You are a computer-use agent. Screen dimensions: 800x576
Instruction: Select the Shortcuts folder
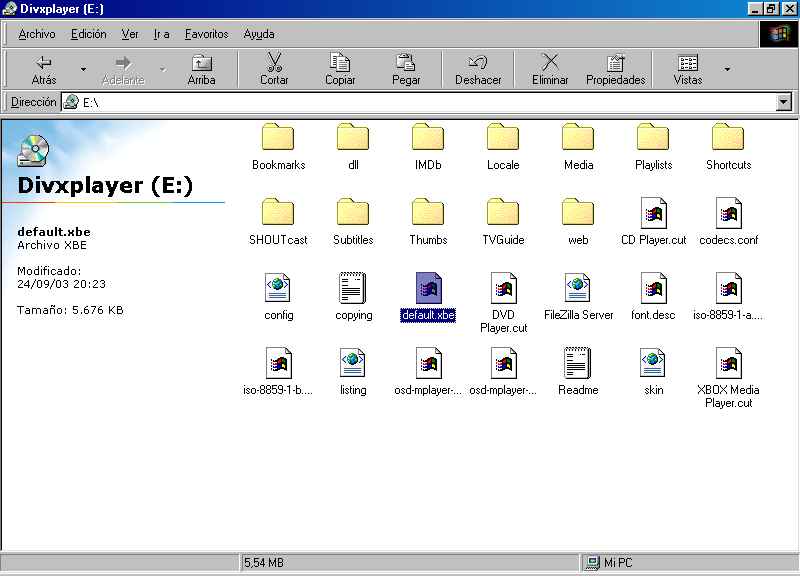point(728,146)
